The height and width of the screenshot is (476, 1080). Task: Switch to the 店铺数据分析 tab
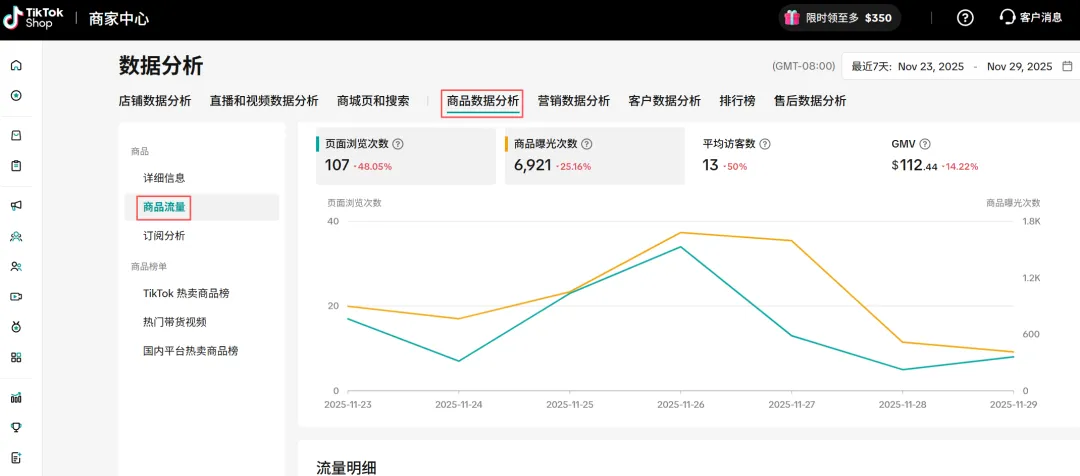click(154, 101)
